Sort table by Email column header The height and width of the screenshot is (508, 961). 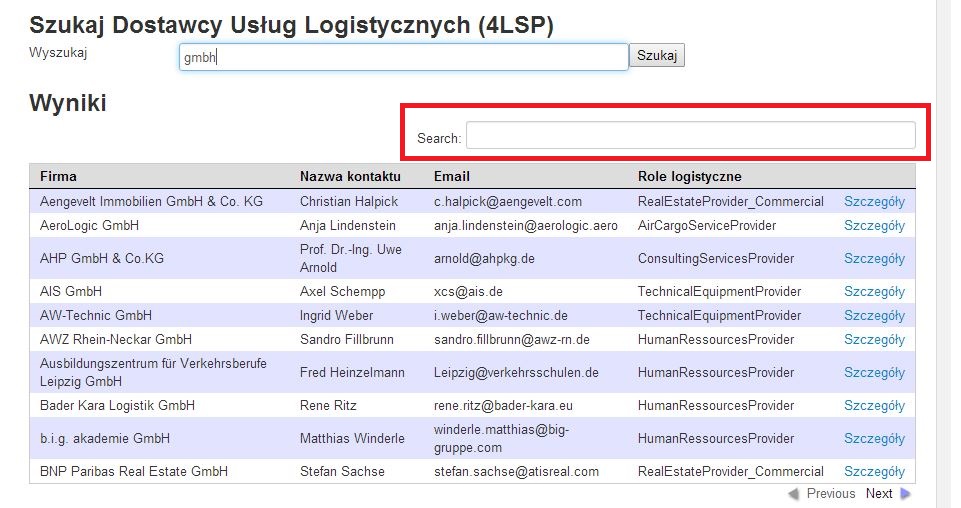pyautogui.click(x=452, y=176)
